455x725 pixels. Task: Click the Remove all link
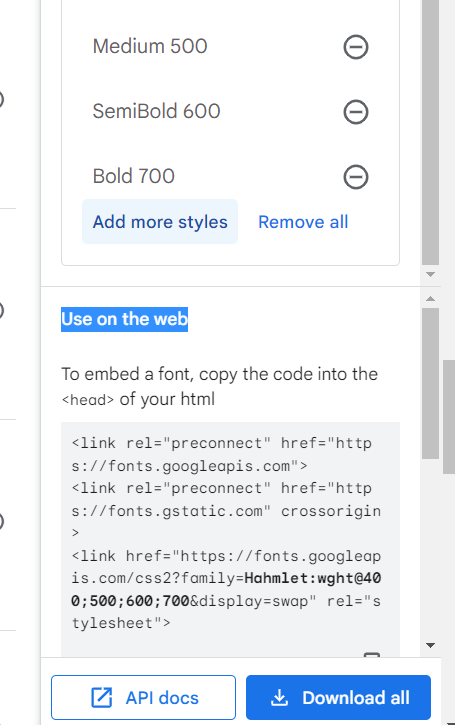point(303,222)
